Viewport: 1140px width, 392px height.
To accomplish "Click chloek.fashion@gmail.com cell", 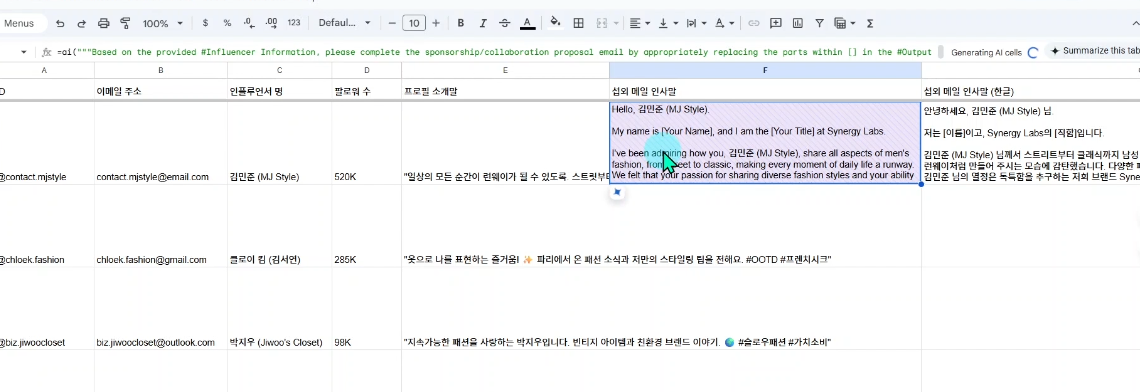I will click(x=161, y=226).
